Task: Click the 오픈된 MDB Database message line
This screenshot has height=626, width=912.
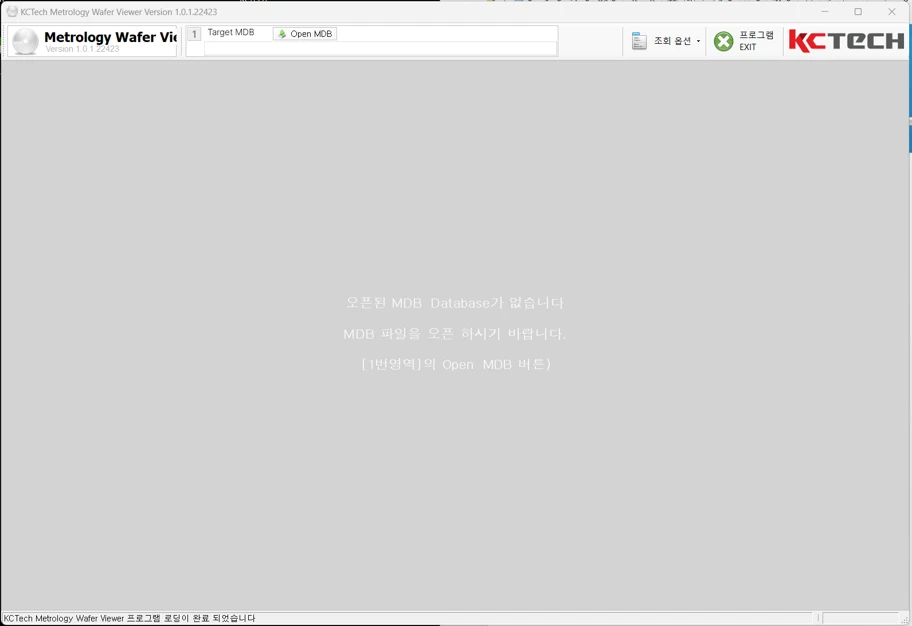Action: (x=455, y=303)
